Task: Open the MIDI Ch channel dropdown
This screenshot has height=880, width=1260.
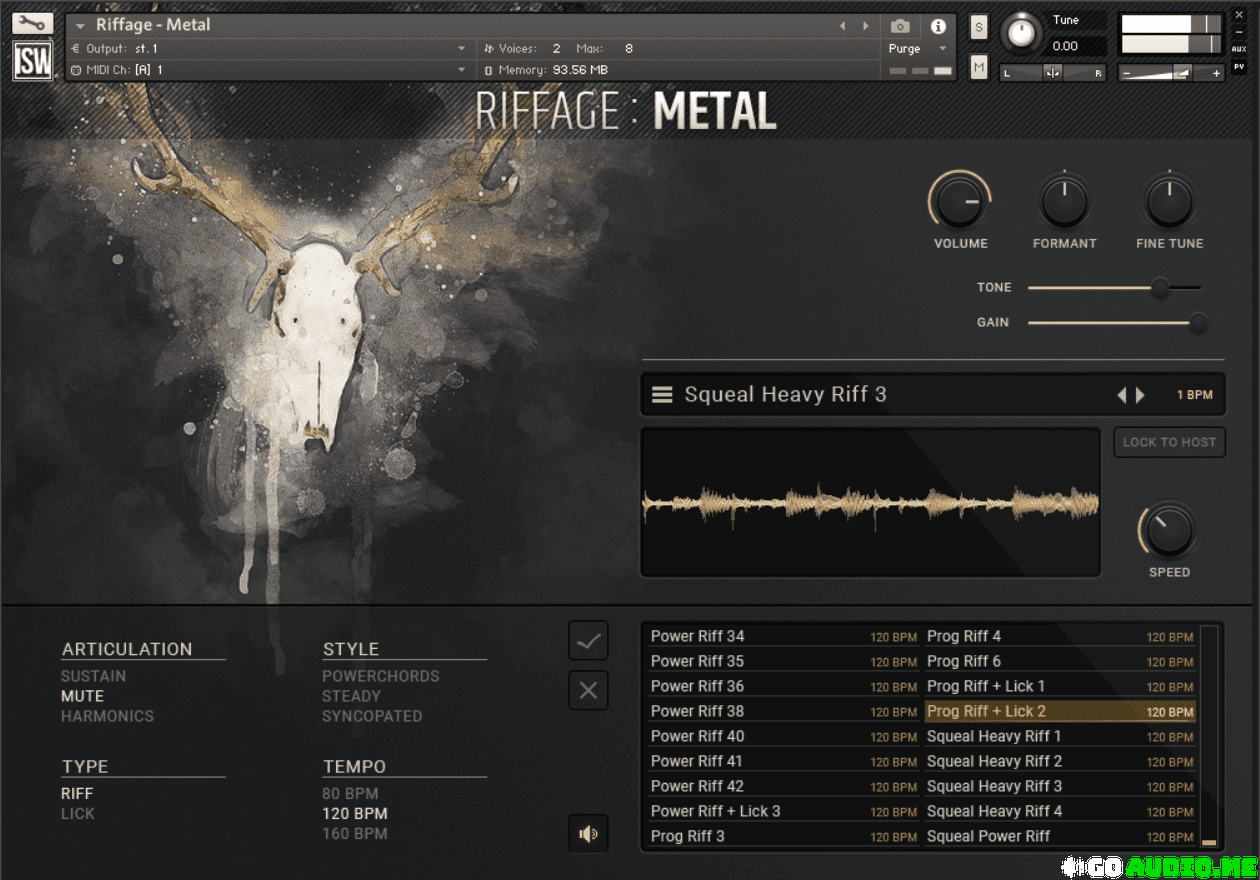Action: pyautogui.click(x=461, y=70)
